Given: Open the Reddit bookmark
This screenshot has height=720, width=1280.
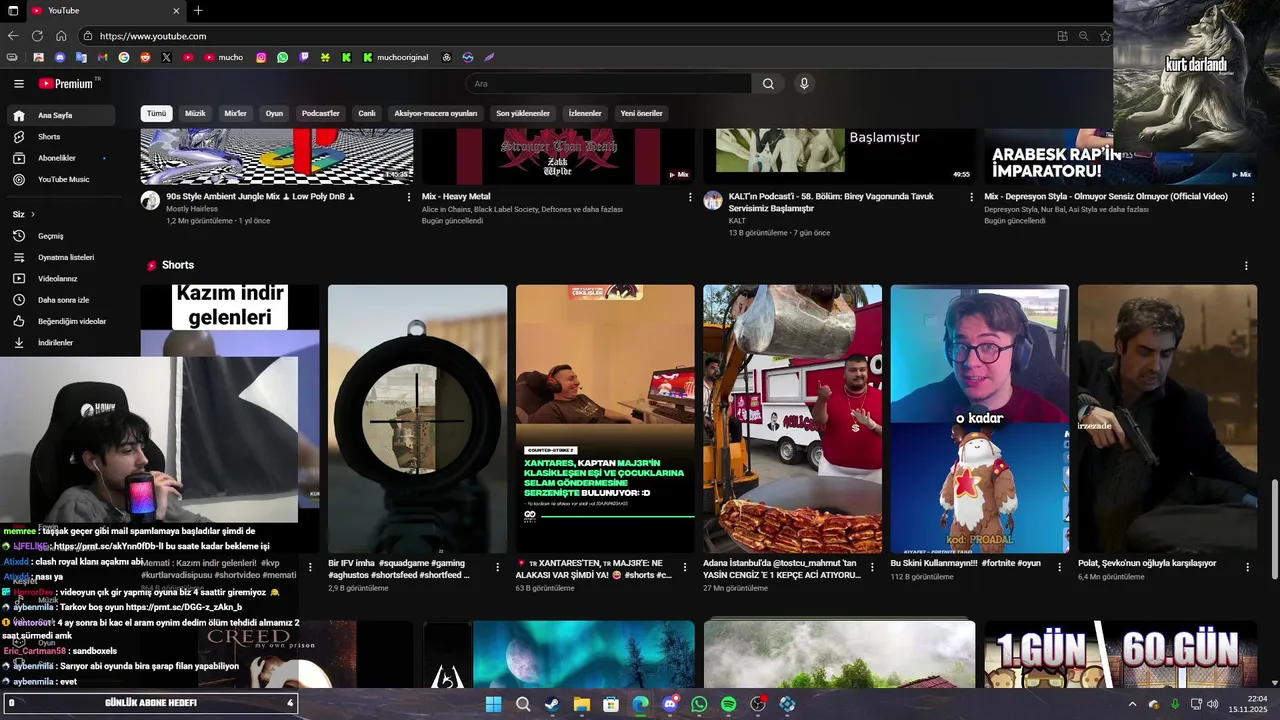Looking at the screenshot, I should [x=145, y=58].
